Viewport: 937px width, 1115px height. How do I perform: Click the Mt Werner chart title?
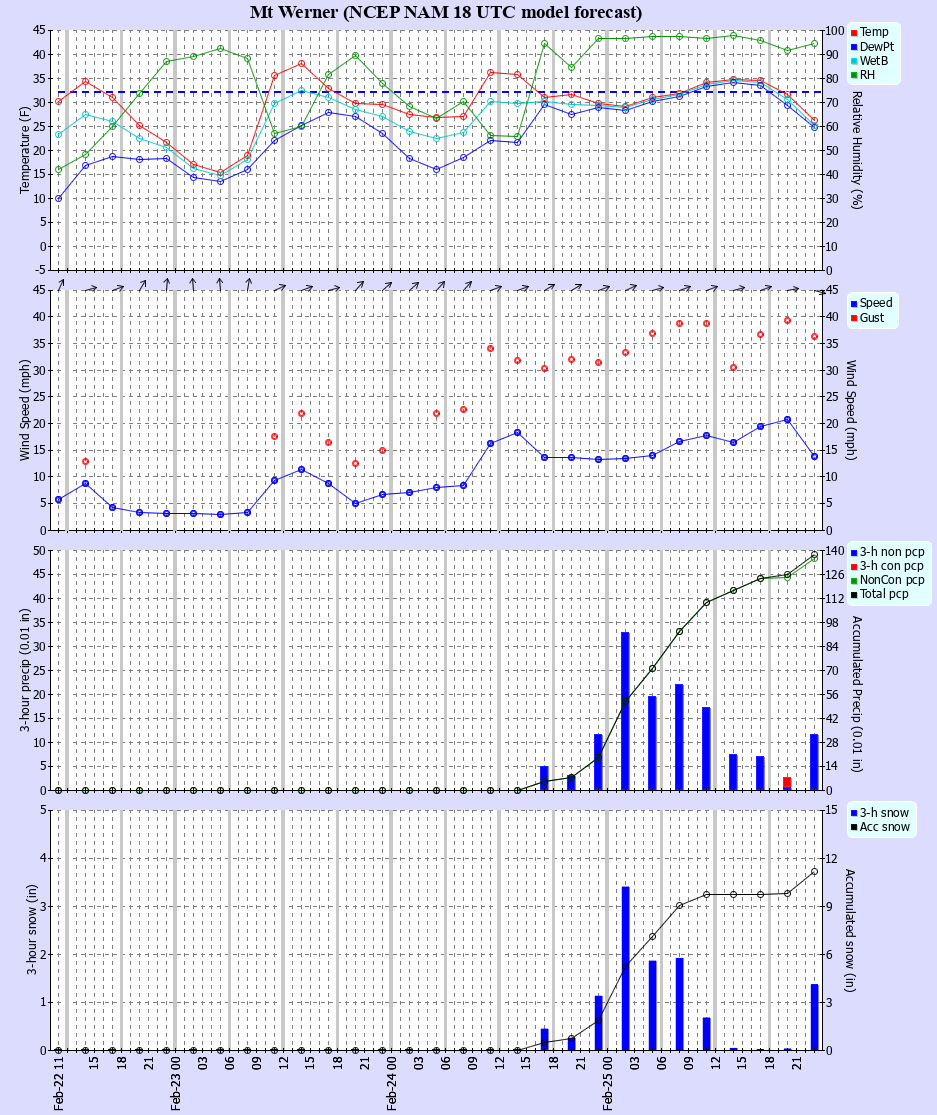coord(446,12)
